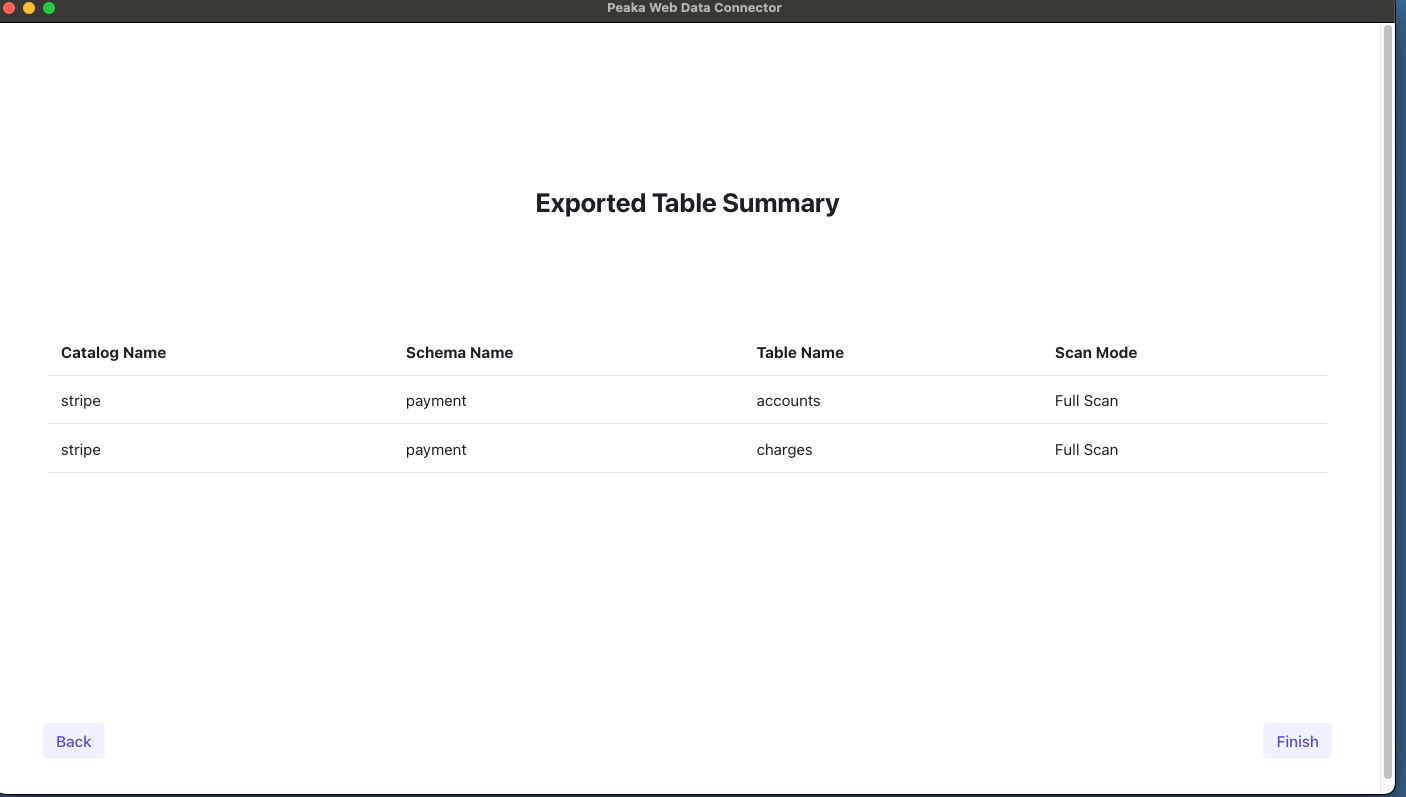
Task: Click stripe catalog in the charges row
Action: (81, 450)
